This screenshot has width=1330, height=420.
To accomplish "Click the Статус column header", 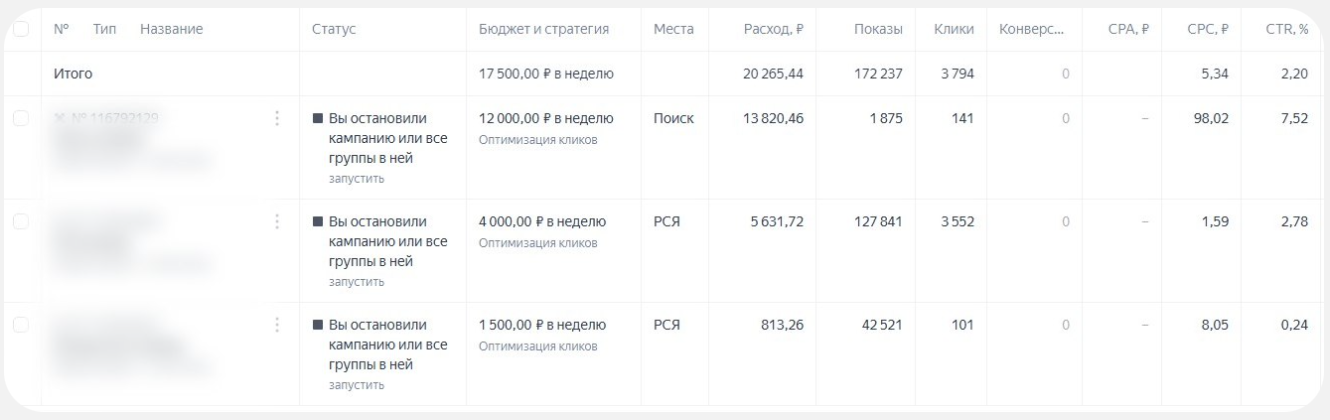I will [x=334, y=30].
